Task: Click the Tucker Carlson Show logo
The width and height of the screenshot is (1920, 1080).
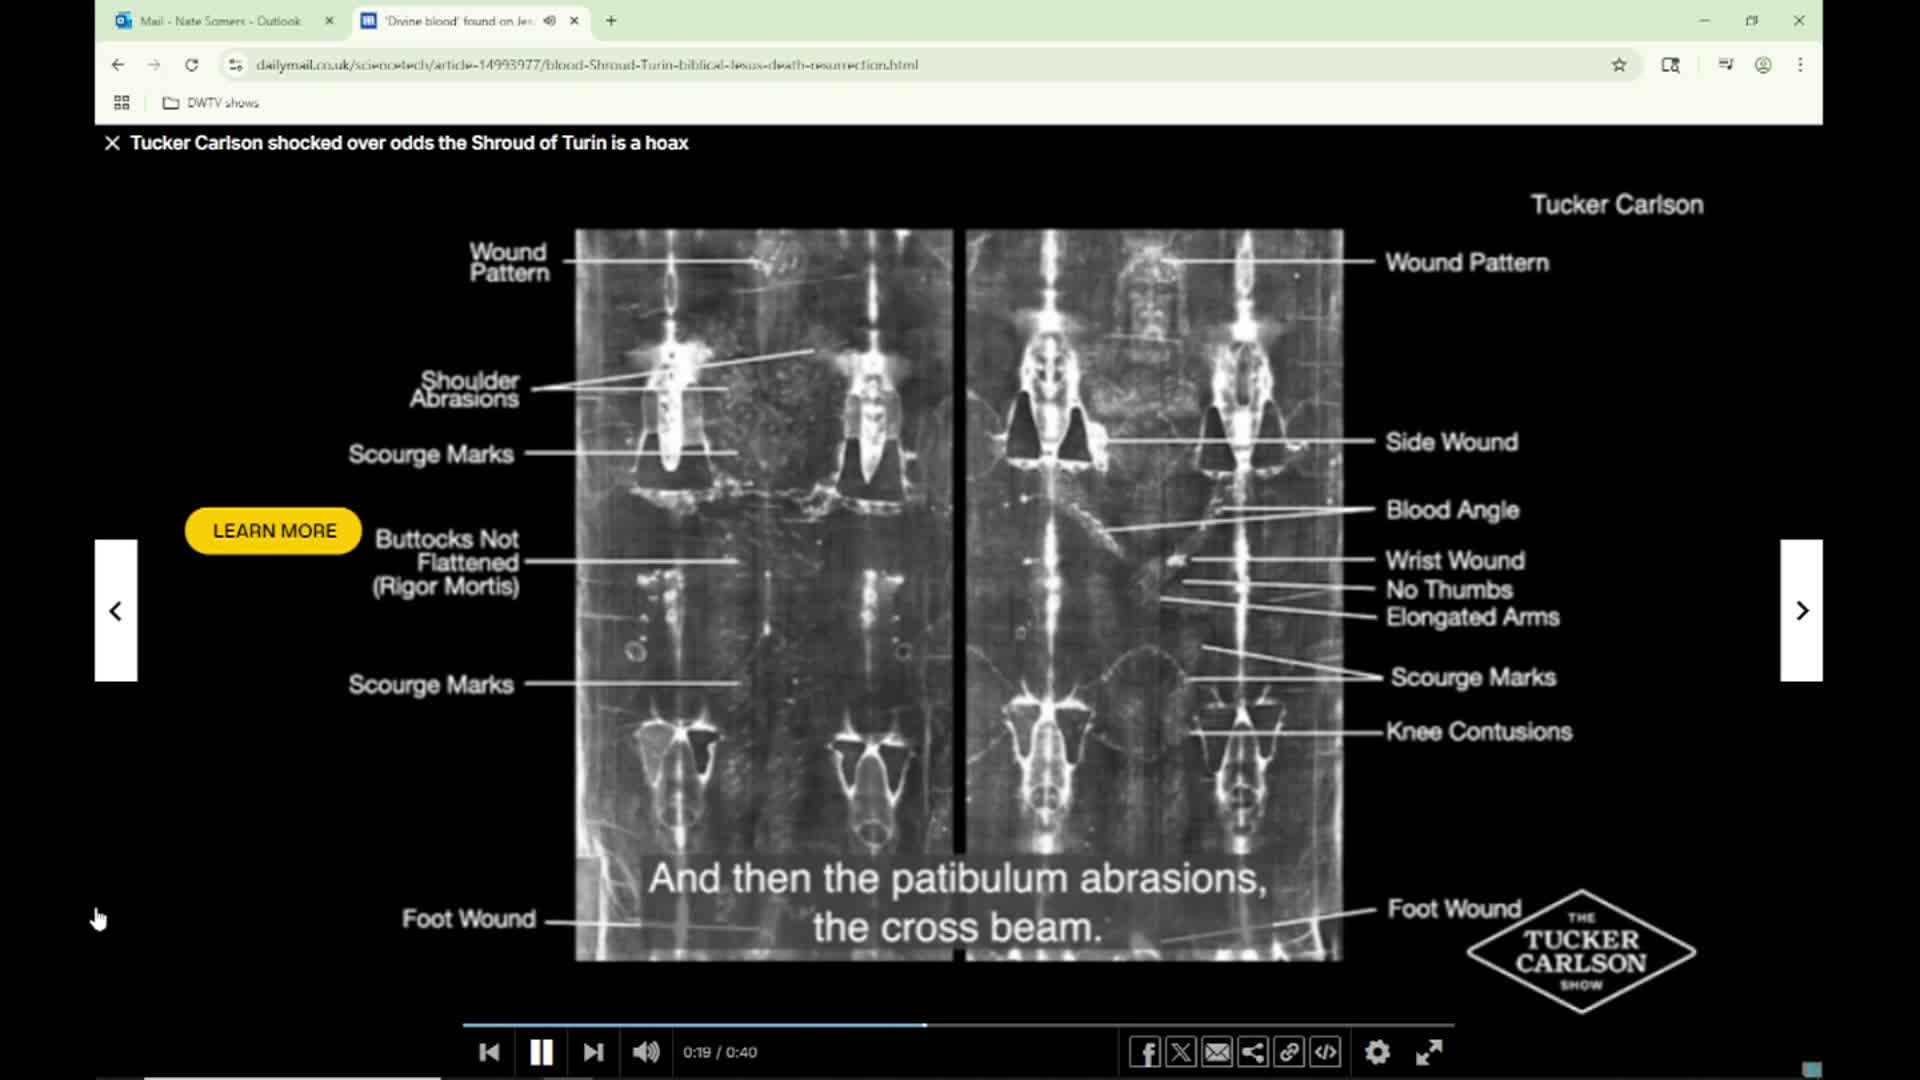Action: 1581,952
